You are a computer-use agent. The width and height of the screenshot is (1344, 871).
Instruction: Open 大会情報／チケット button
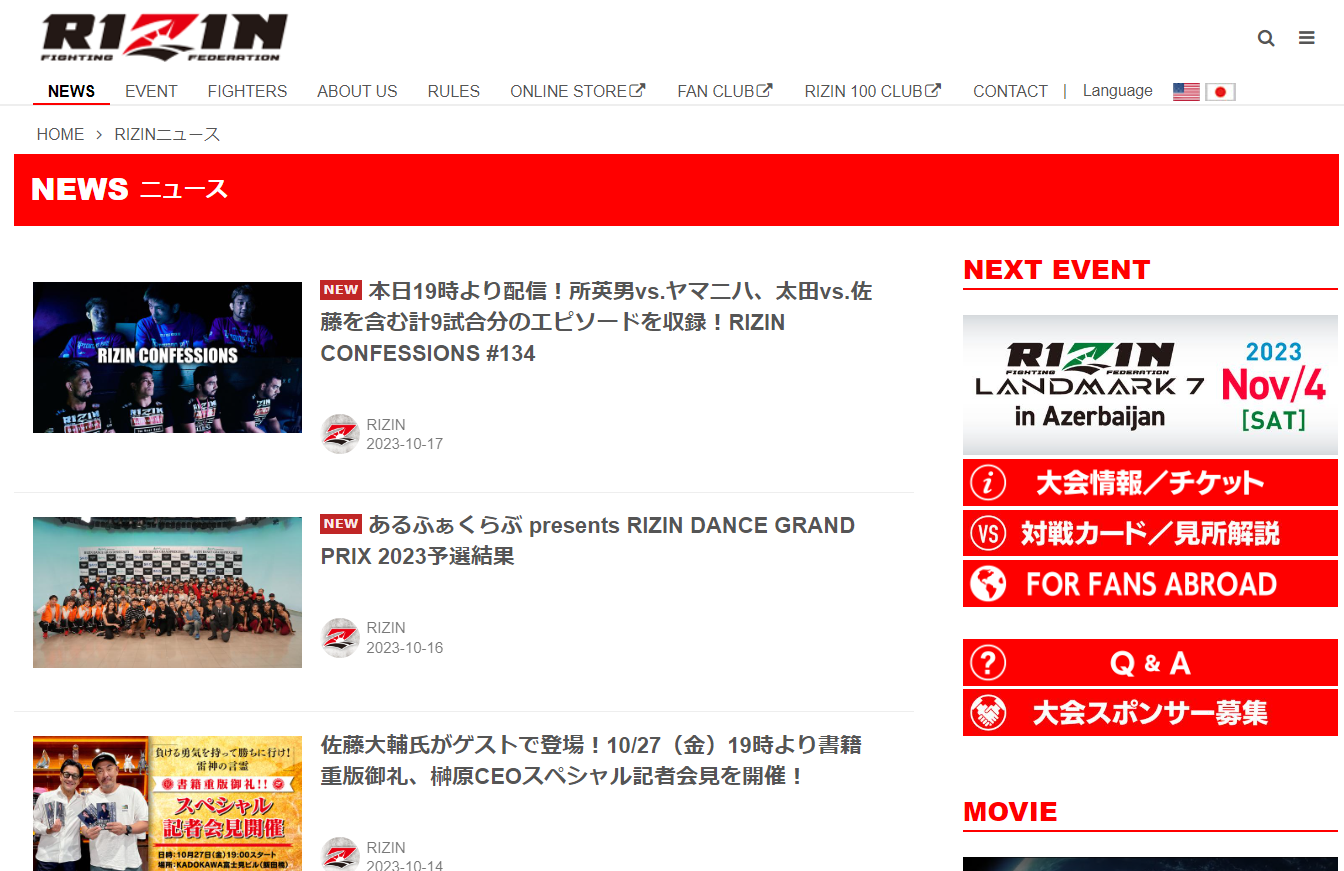[1150, 483]
